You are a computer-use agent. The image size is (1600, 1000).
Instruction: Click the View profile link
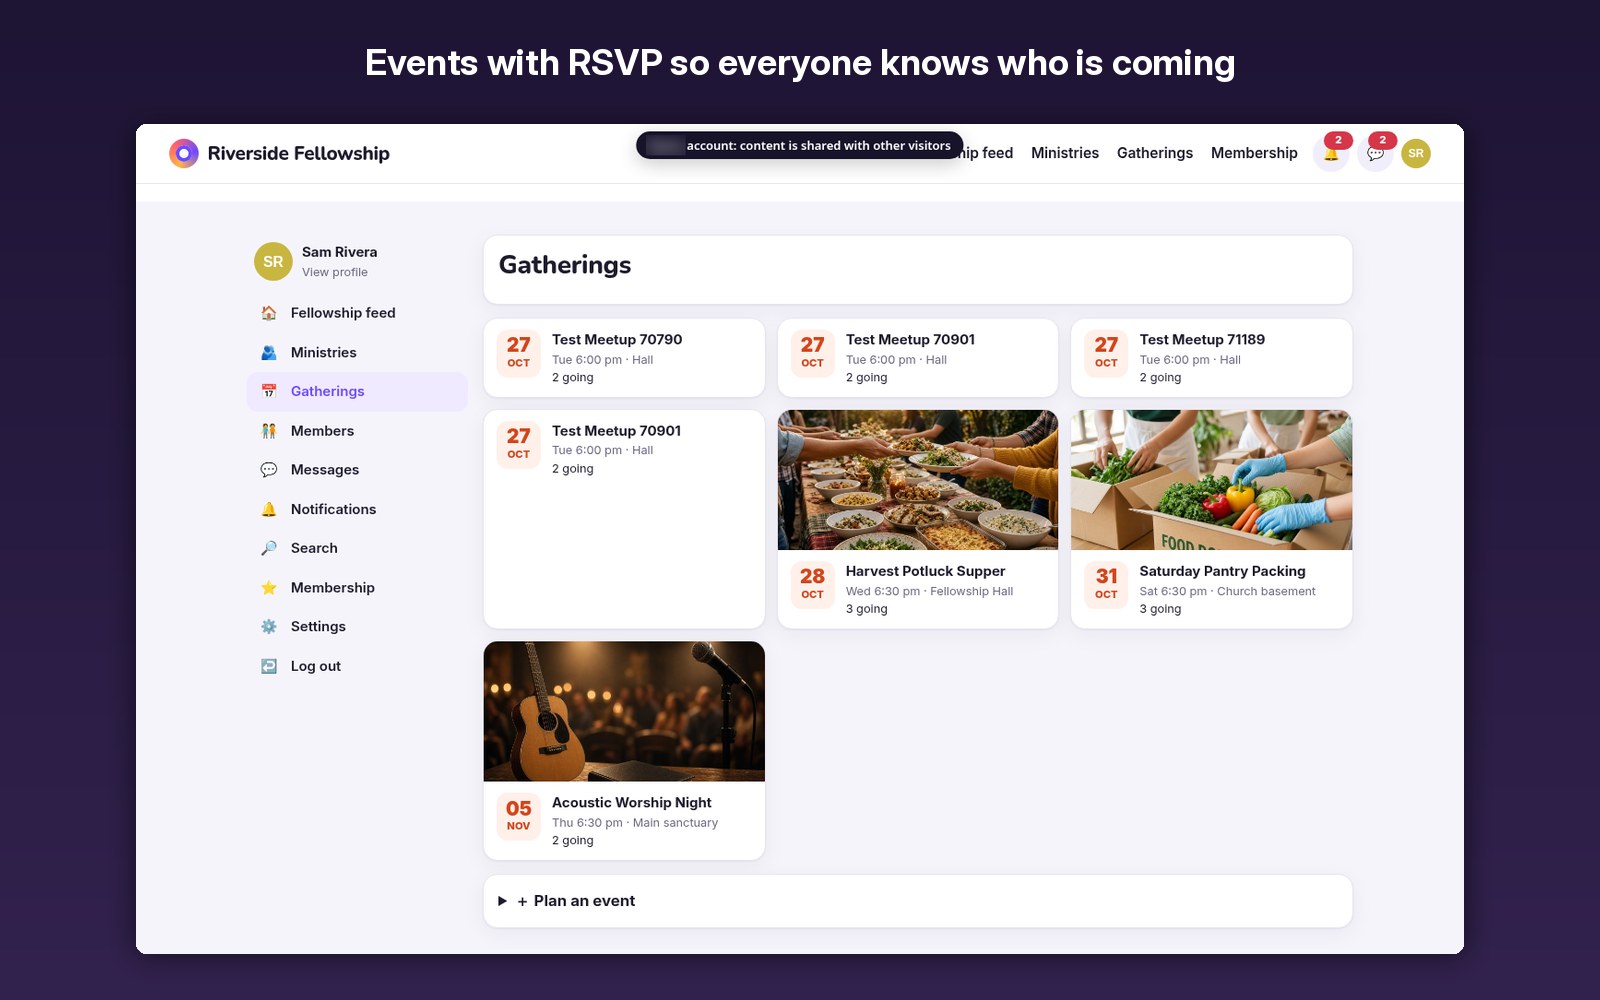coord(335,272)
